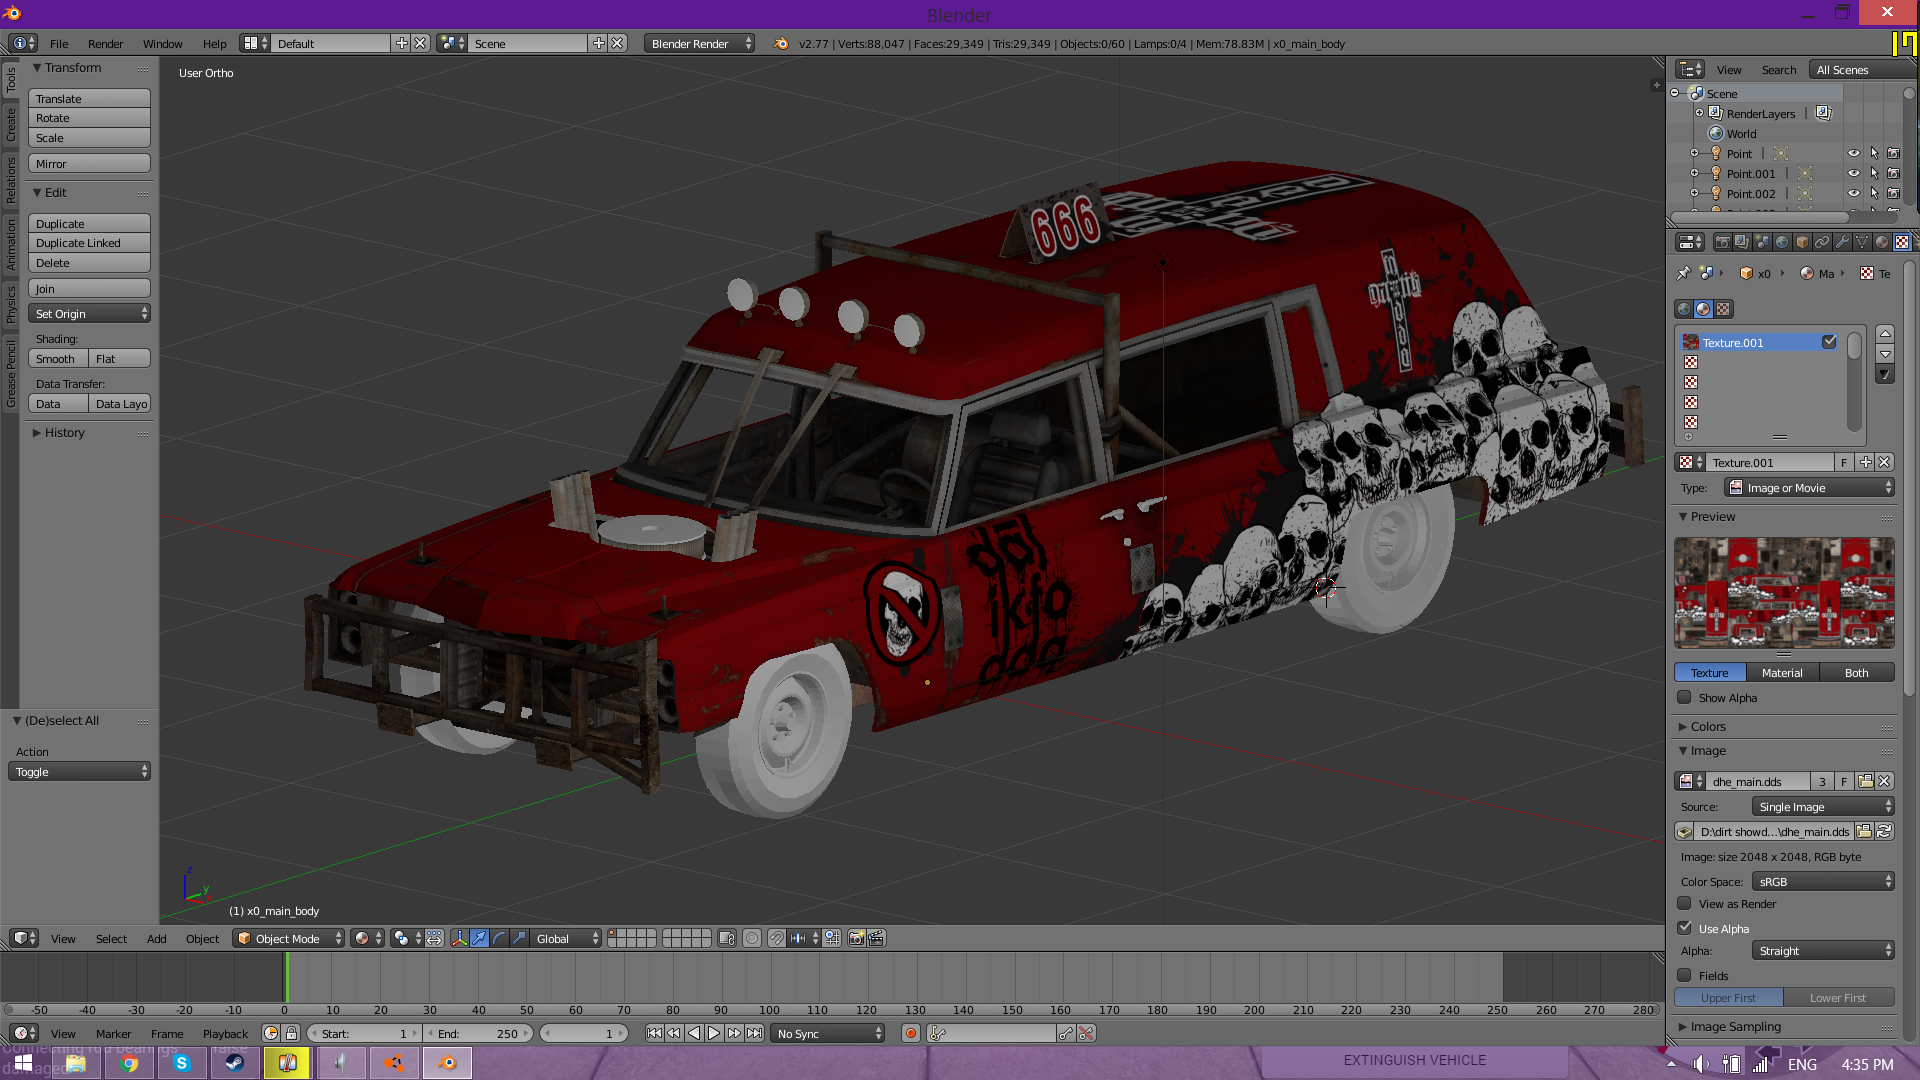Click the End frame 250 field
The image size is (1920, 1080).
pos(479,1033)
